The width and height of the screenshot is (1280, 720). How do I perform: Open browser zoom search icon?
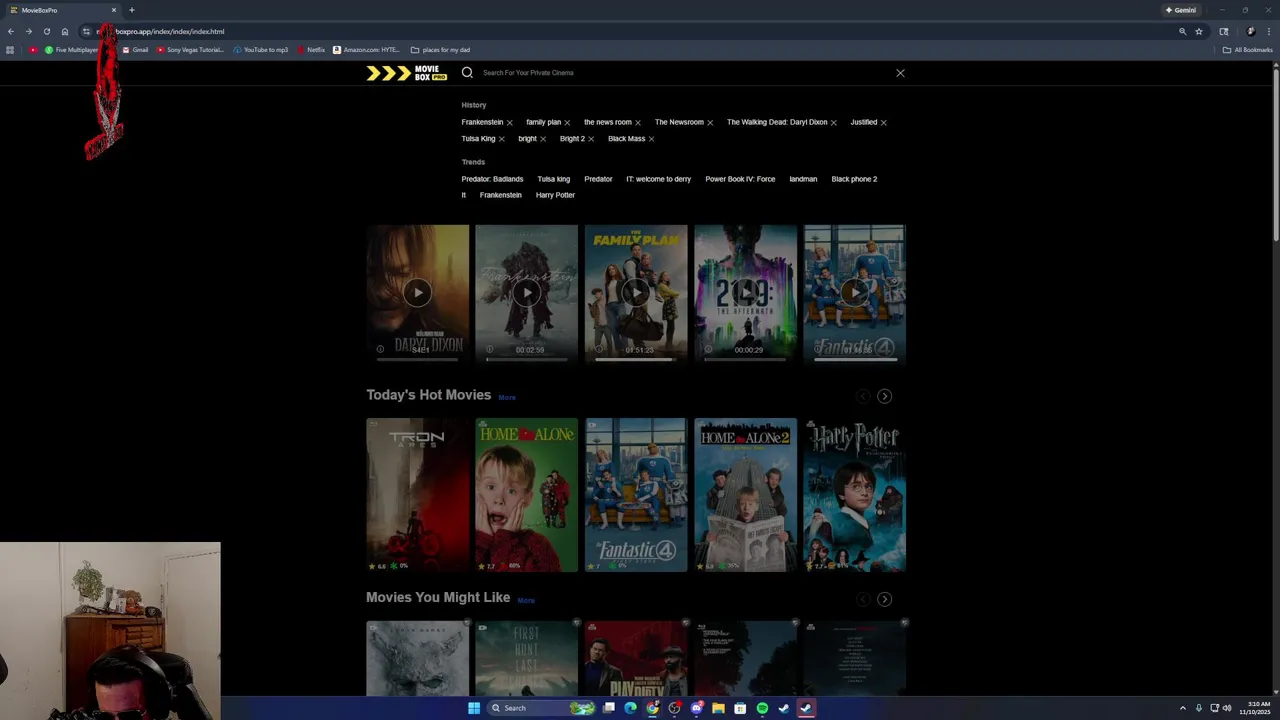coord(1182,31)
